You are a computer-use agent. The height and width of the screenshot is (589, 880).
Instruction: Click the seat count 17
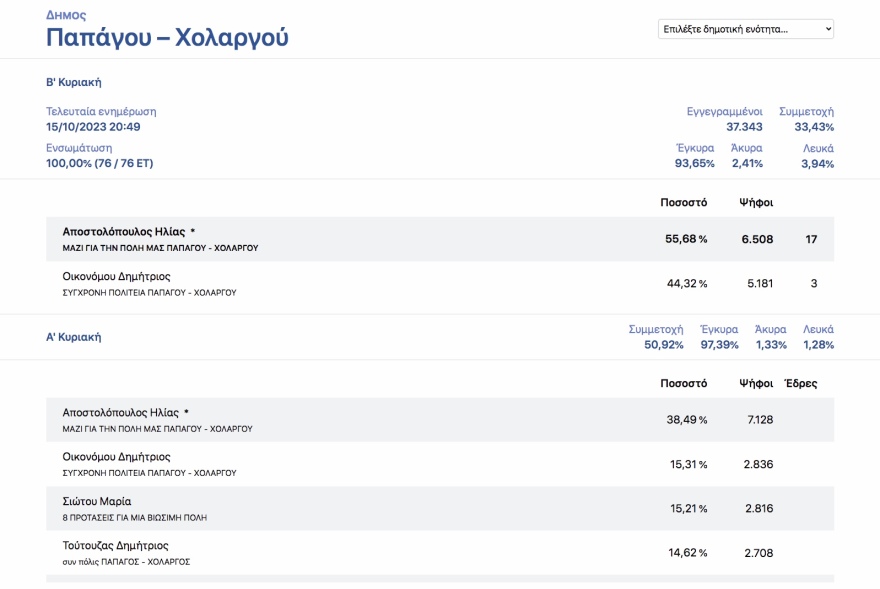pyautogui.click(x=811, y=239)
